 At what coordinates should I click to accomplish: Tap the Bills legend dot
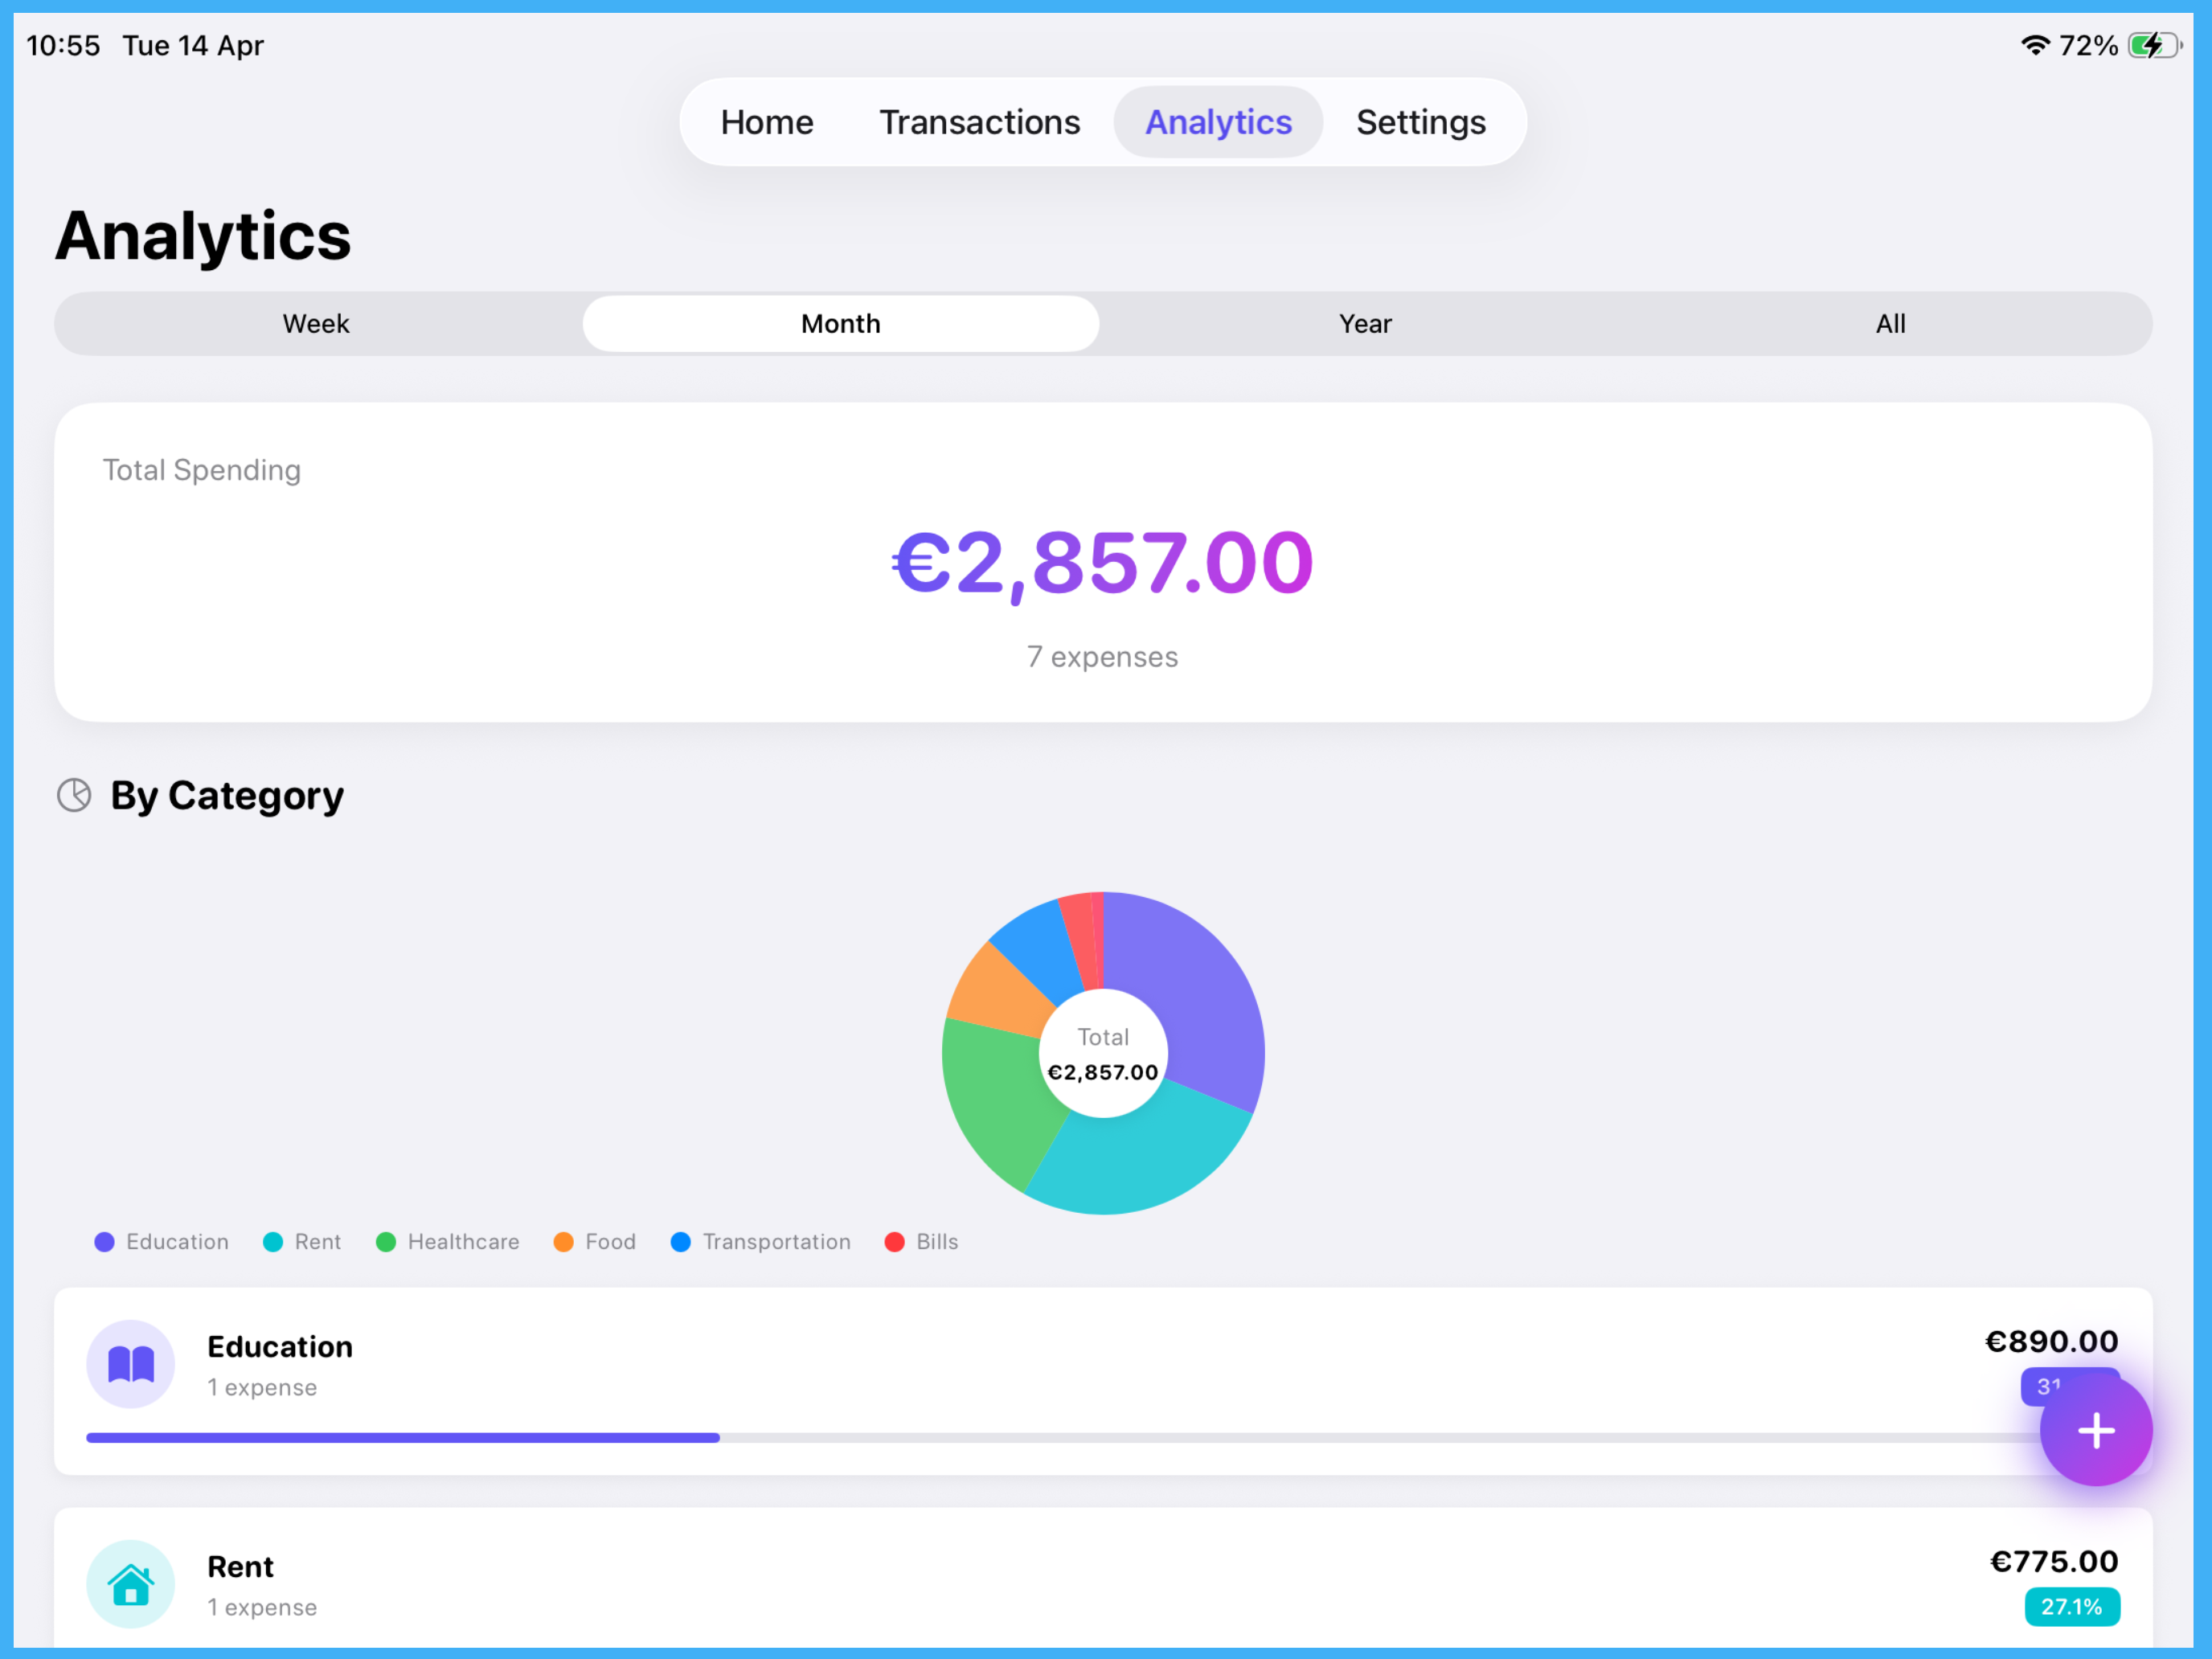pyautogui.click(x=894, y=1242)
